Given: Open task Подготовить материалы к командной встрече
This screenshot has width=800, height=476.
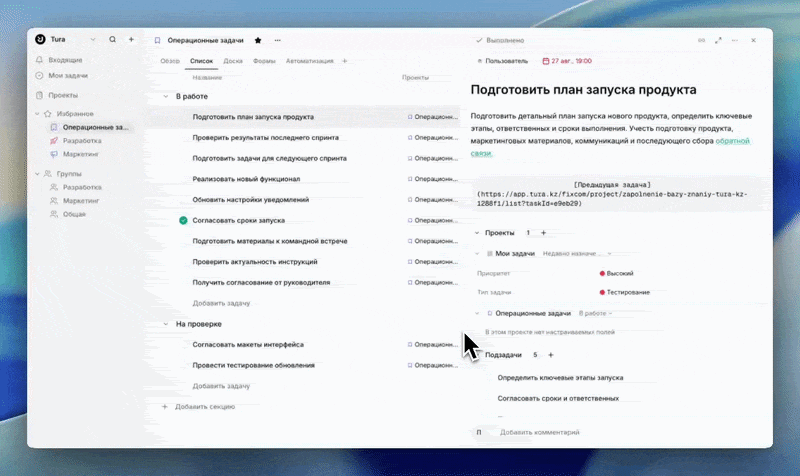Looking at the screenshot, I should pyautogui.click(x=270, y=241).
